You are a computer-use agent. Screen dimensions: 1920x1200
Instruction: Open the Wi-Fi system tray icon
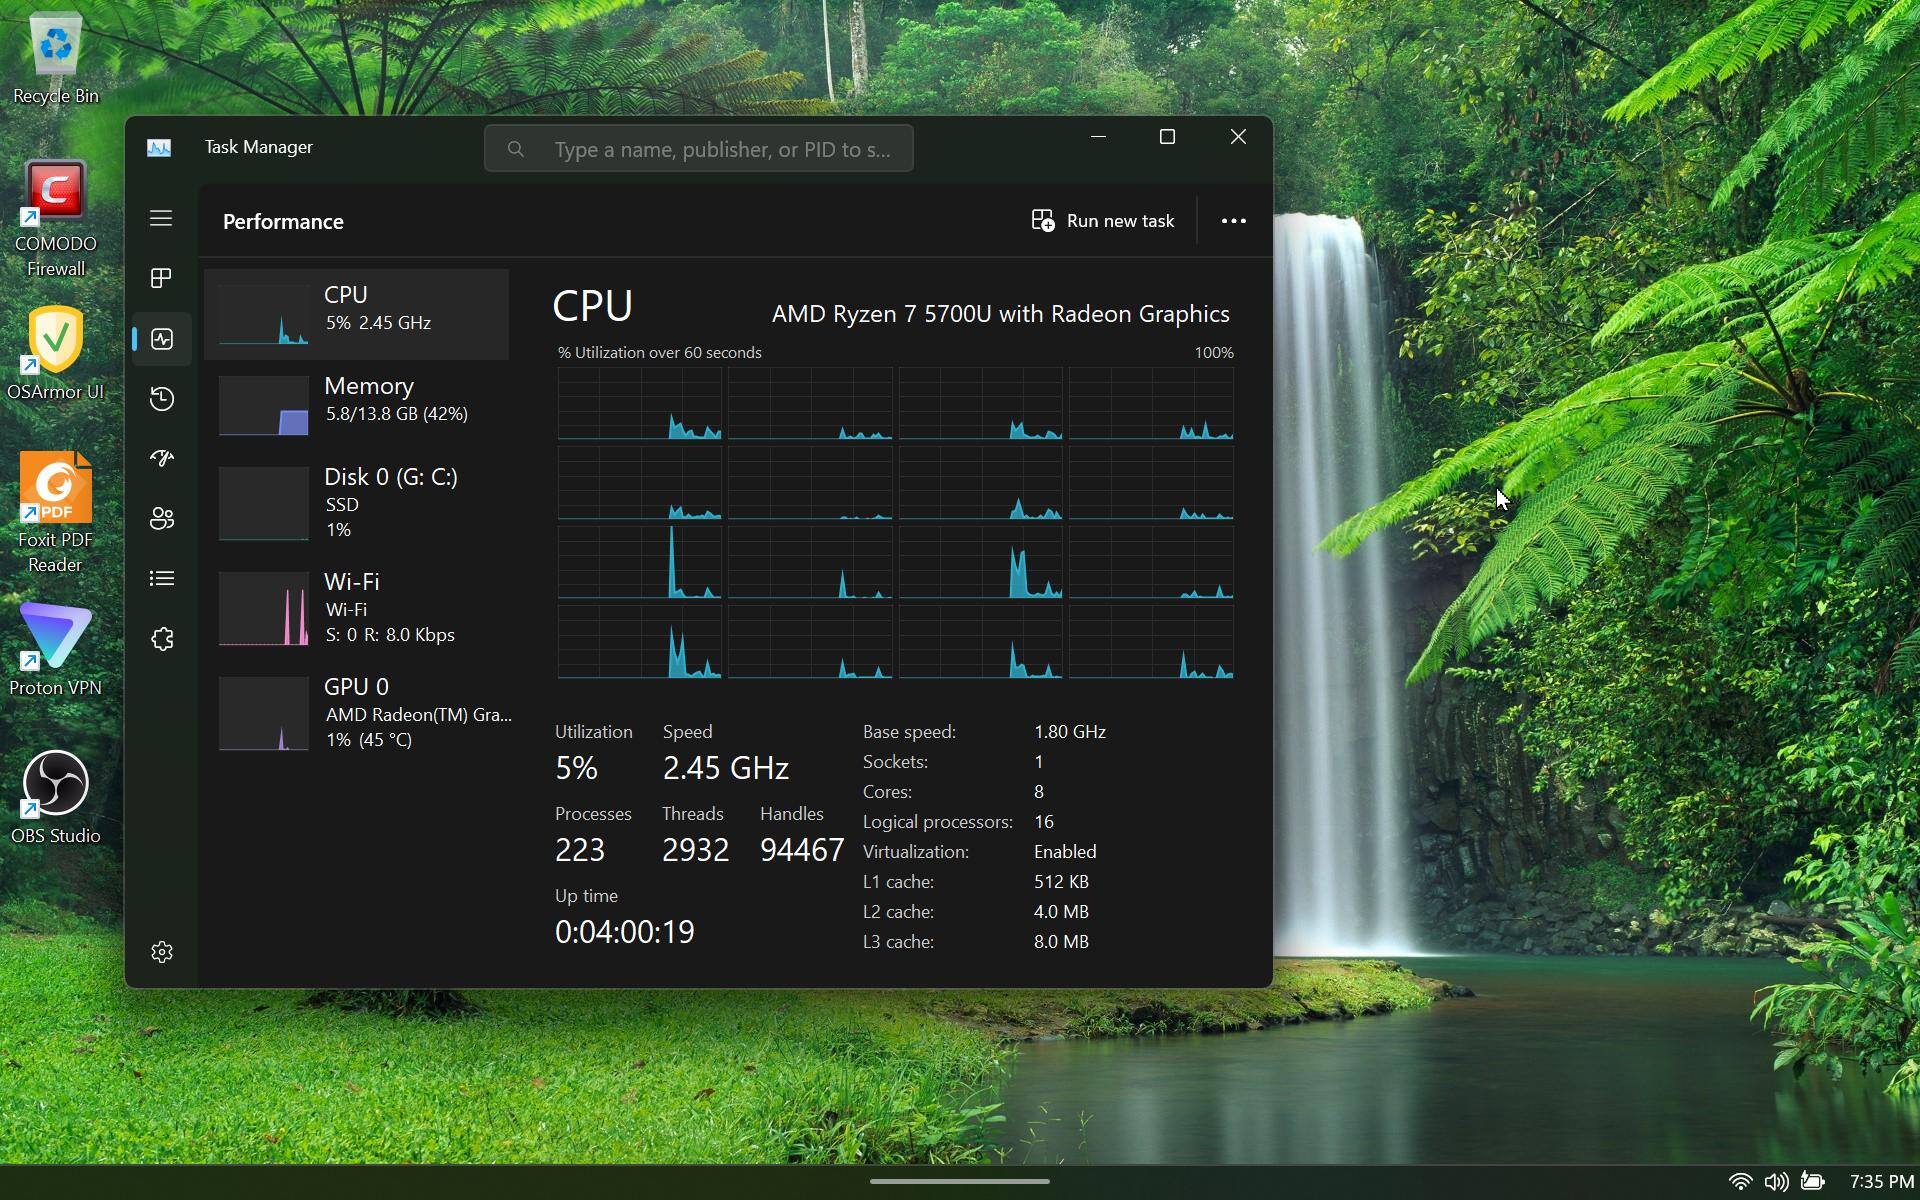tap(1740, 1181)
